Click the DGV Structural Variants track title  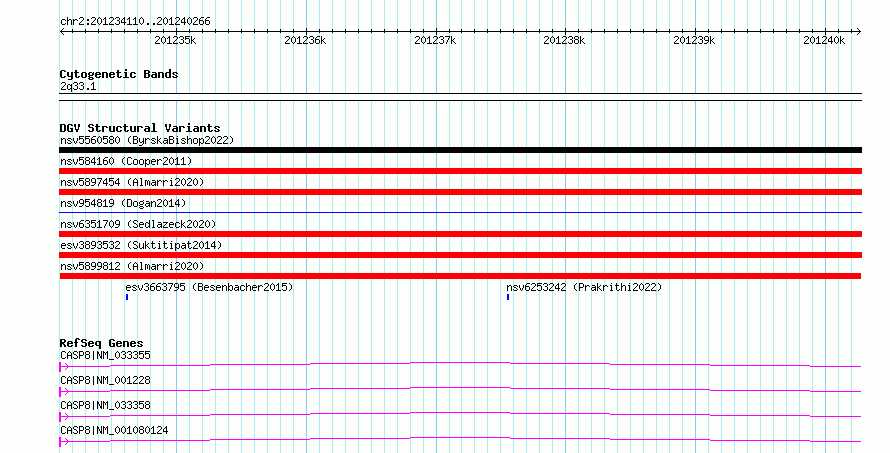(x=140, y=128)
